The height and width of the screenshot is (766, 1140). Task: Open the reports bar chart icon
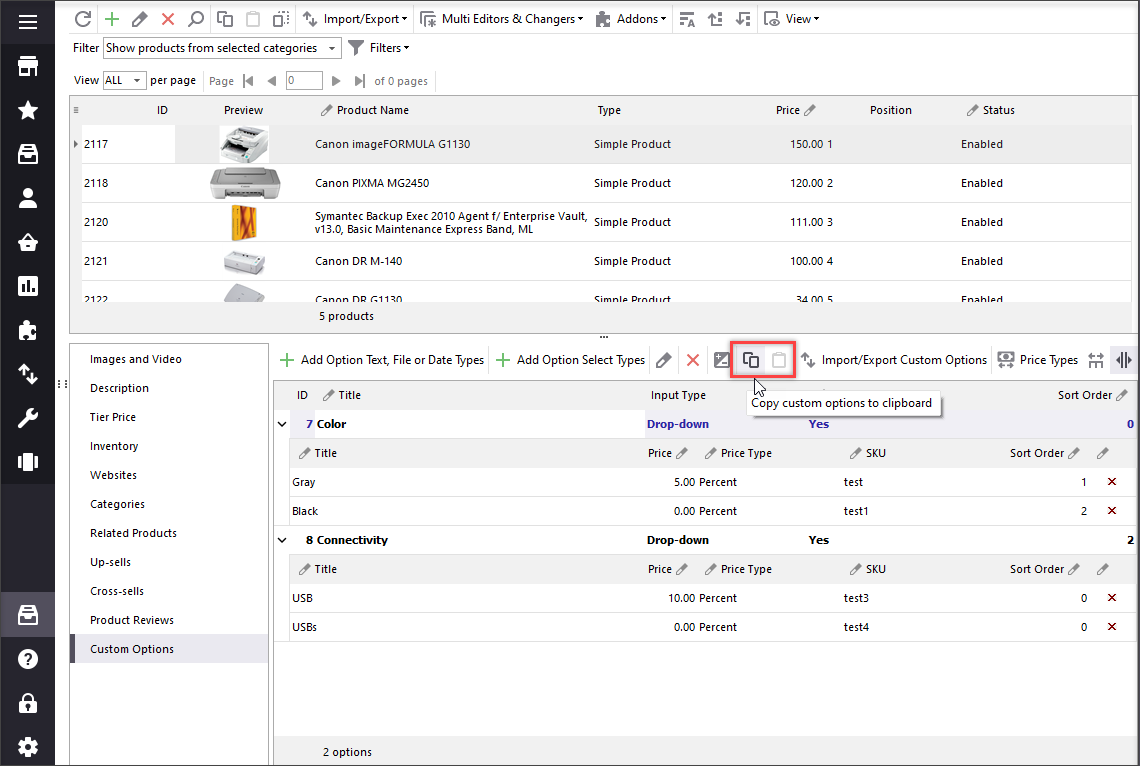click(28, 286)
